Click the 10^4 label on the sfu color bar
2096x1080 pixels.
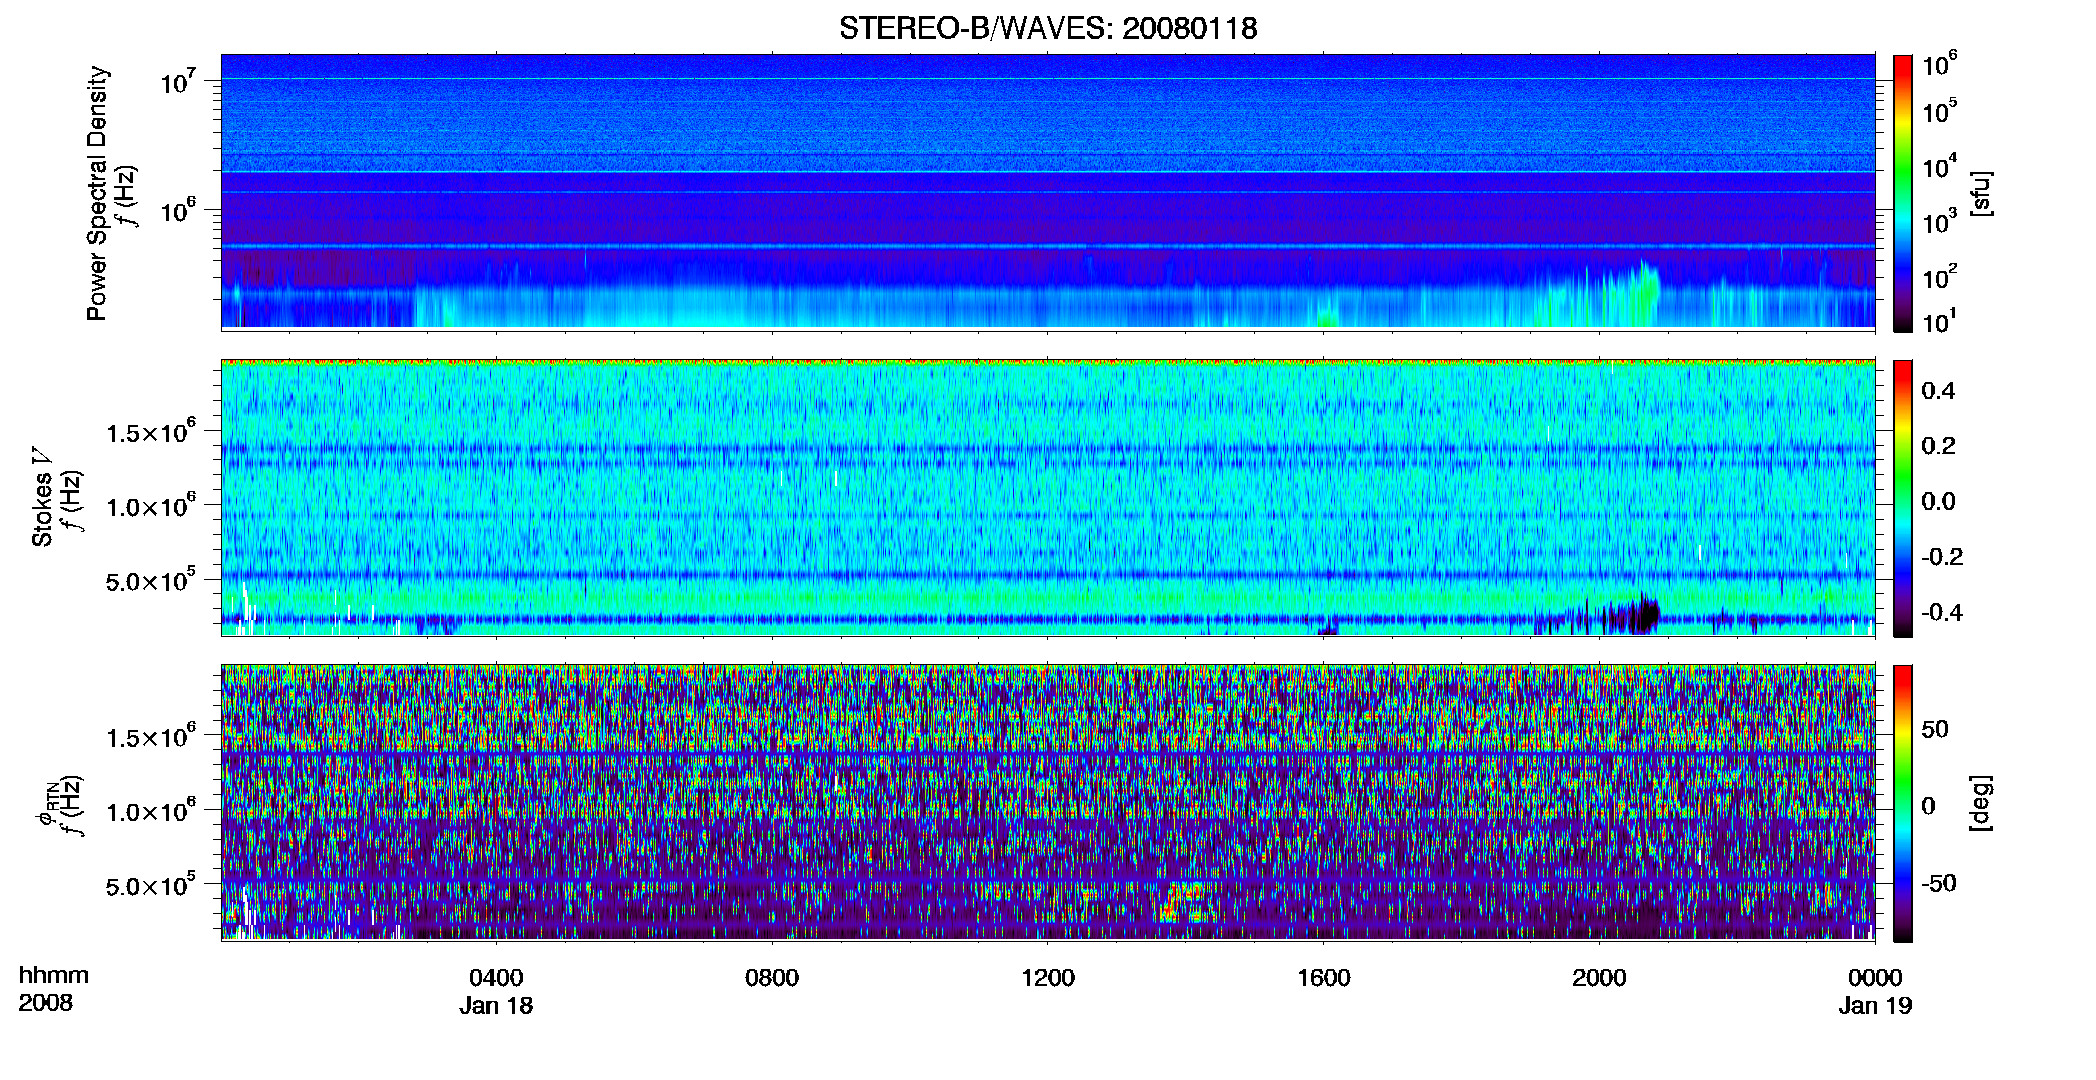pos(1939,167)
